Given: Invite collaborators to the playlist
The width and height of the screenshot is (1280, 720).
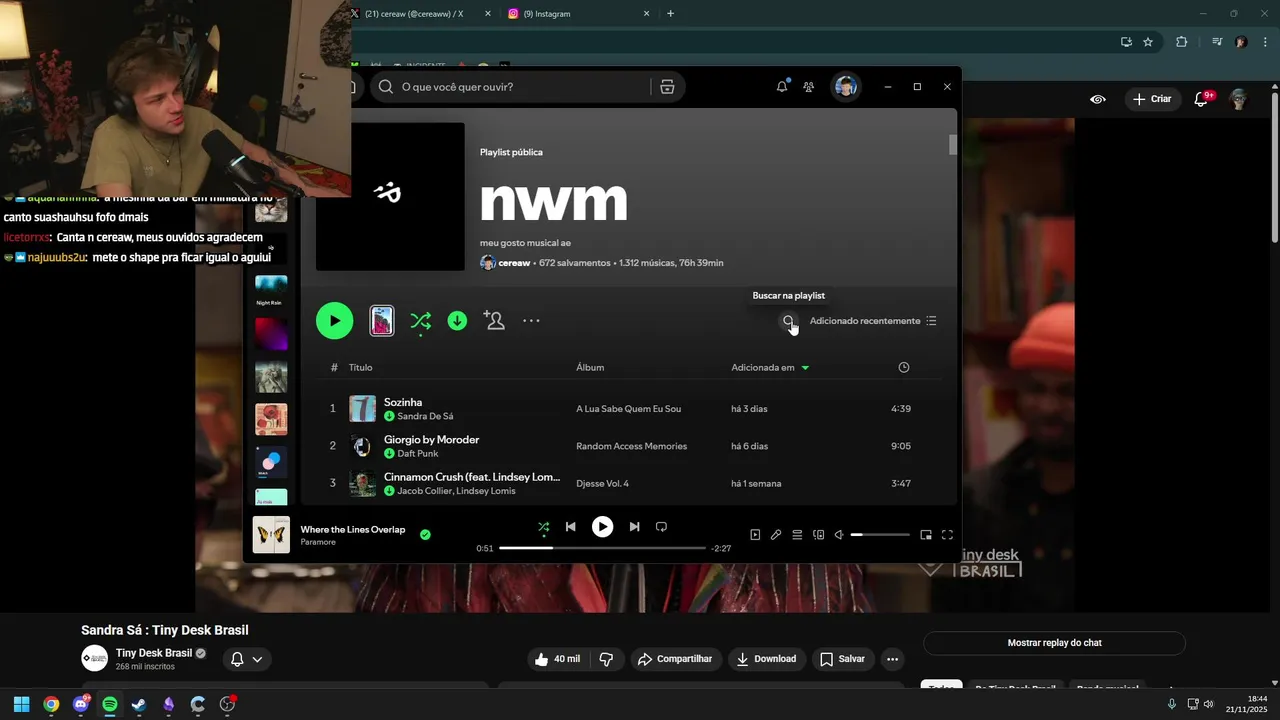Looking at the screenshot, I should click(494, 320).
